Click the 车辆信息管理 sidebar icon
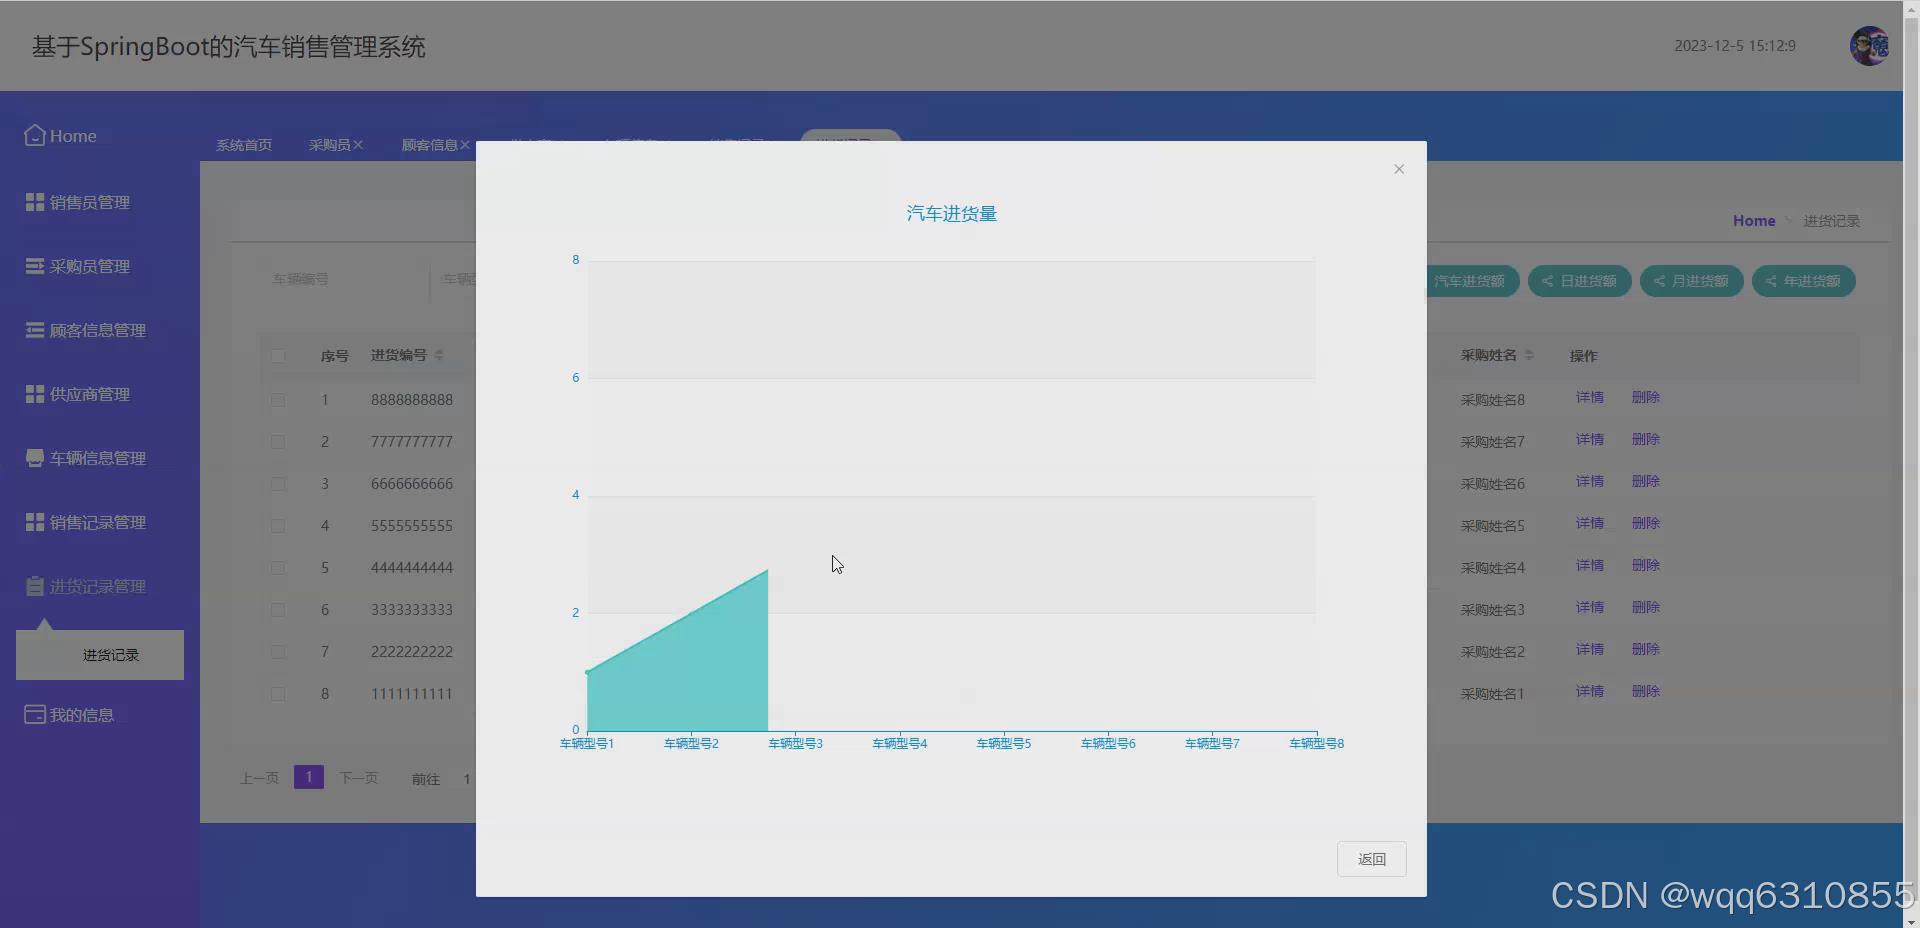Screen dimensions: 1920x928 (x=35, y=458)
